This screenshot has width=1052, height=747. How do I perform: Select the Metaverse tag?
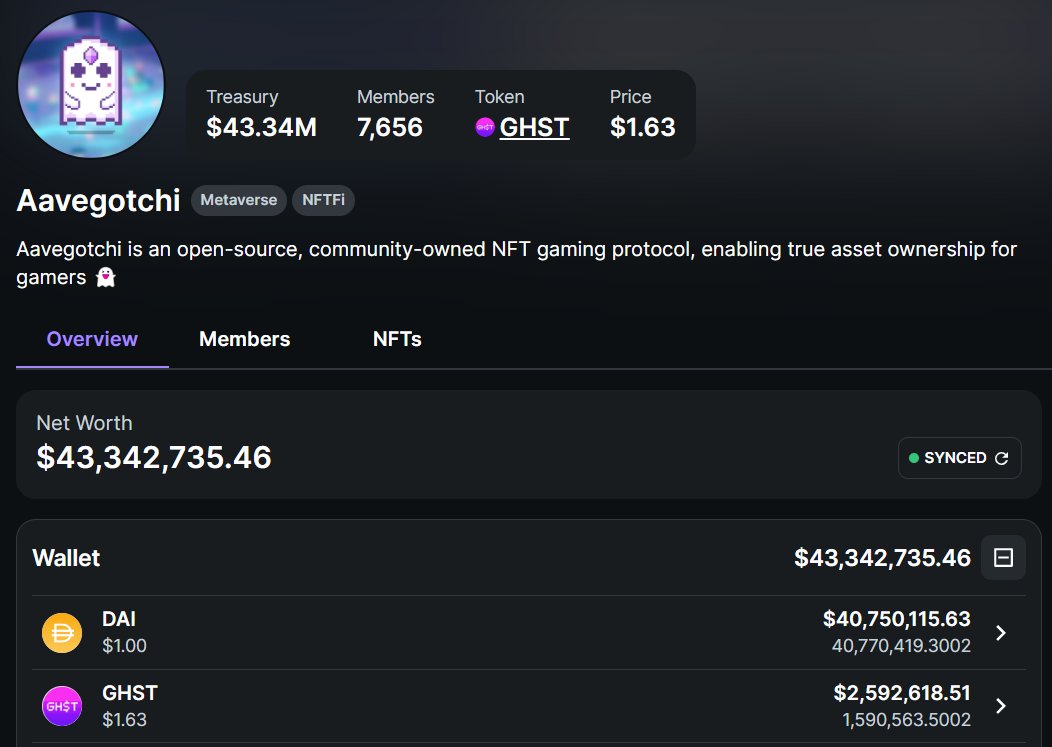click(x=239, y=200)
